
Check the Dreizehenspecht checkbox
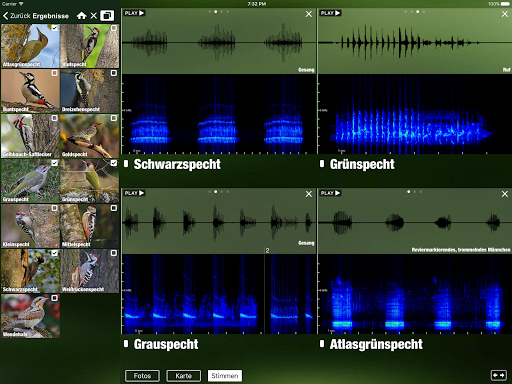point(114,73)
